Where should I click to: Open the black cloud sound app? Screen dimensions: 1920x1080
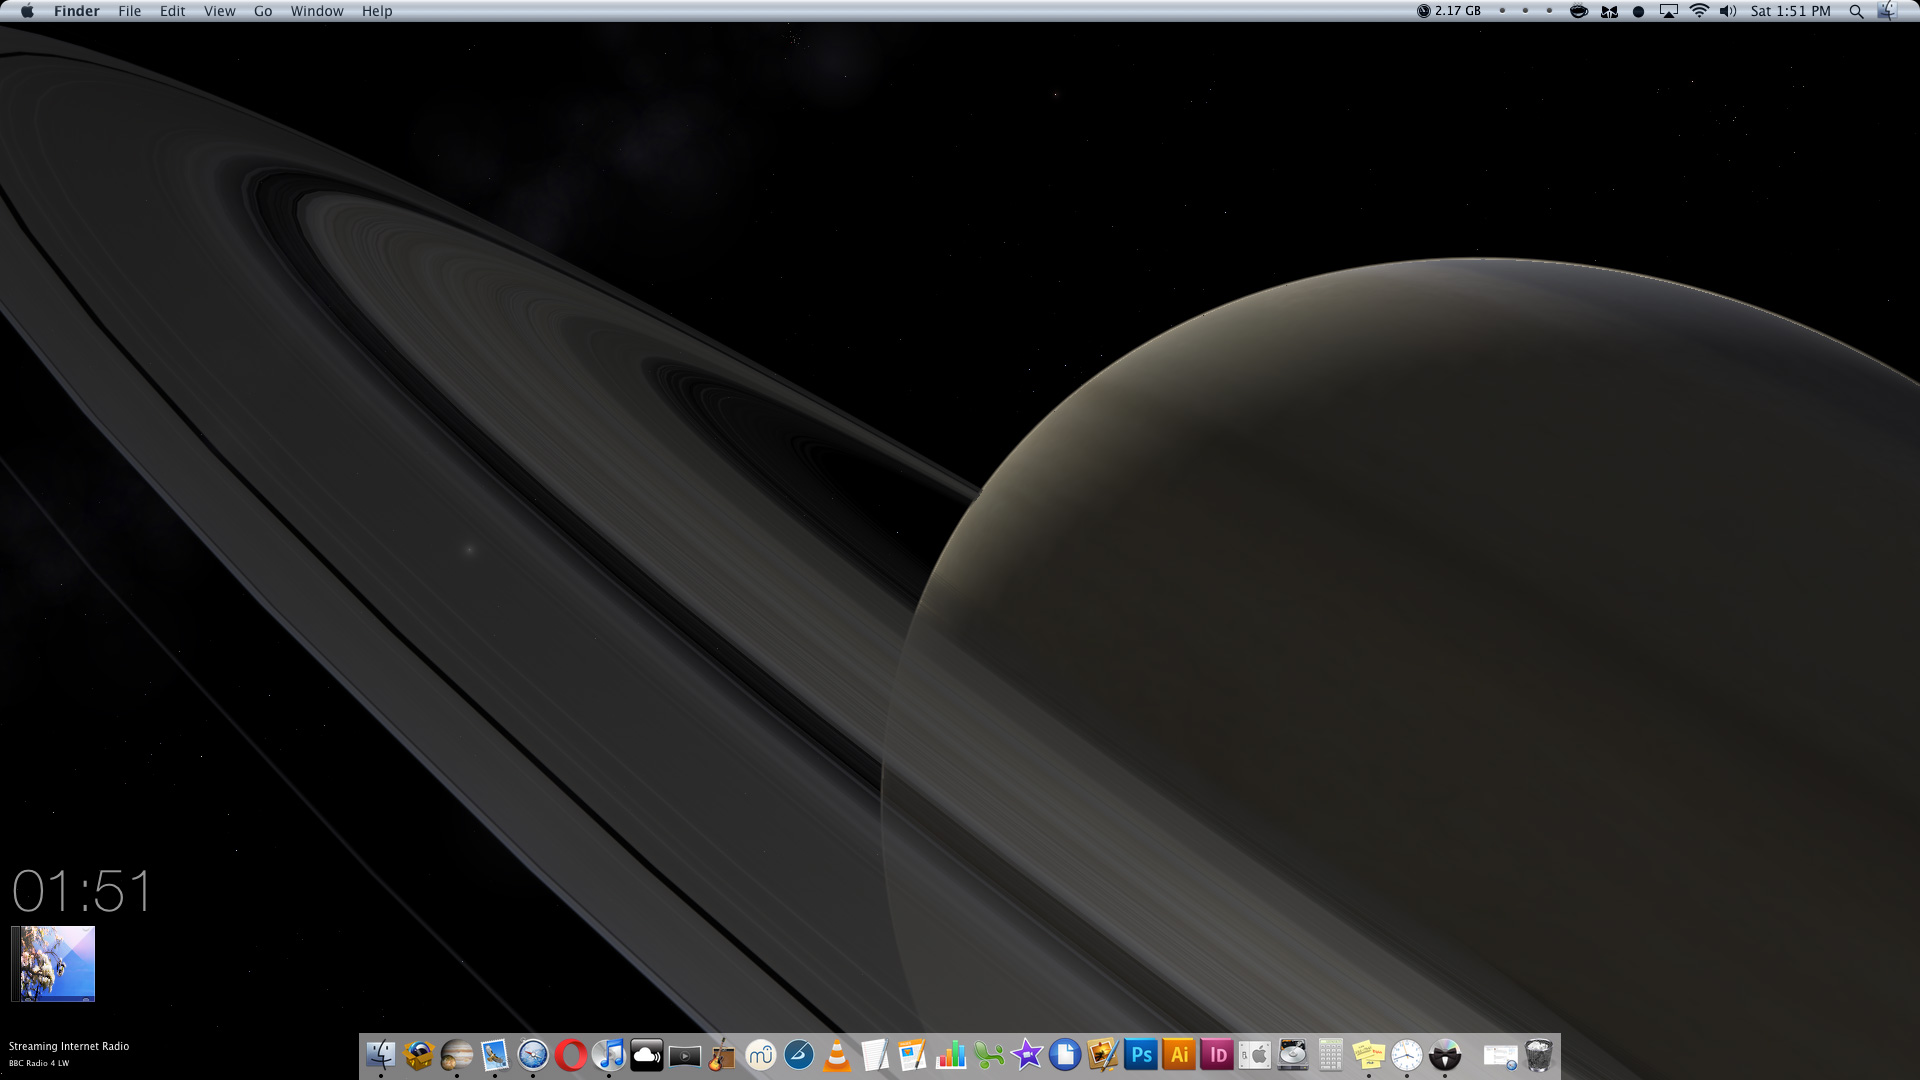click(647, 1055)
